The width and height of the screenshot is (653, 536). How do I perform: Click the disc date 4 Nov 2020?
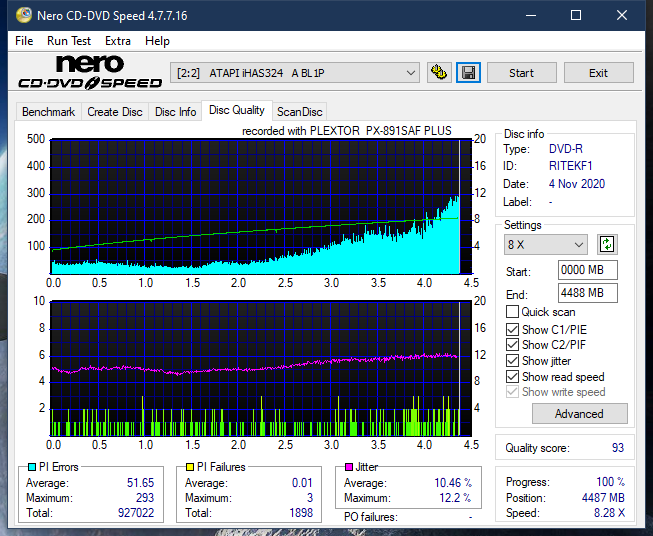coord(577,184)
